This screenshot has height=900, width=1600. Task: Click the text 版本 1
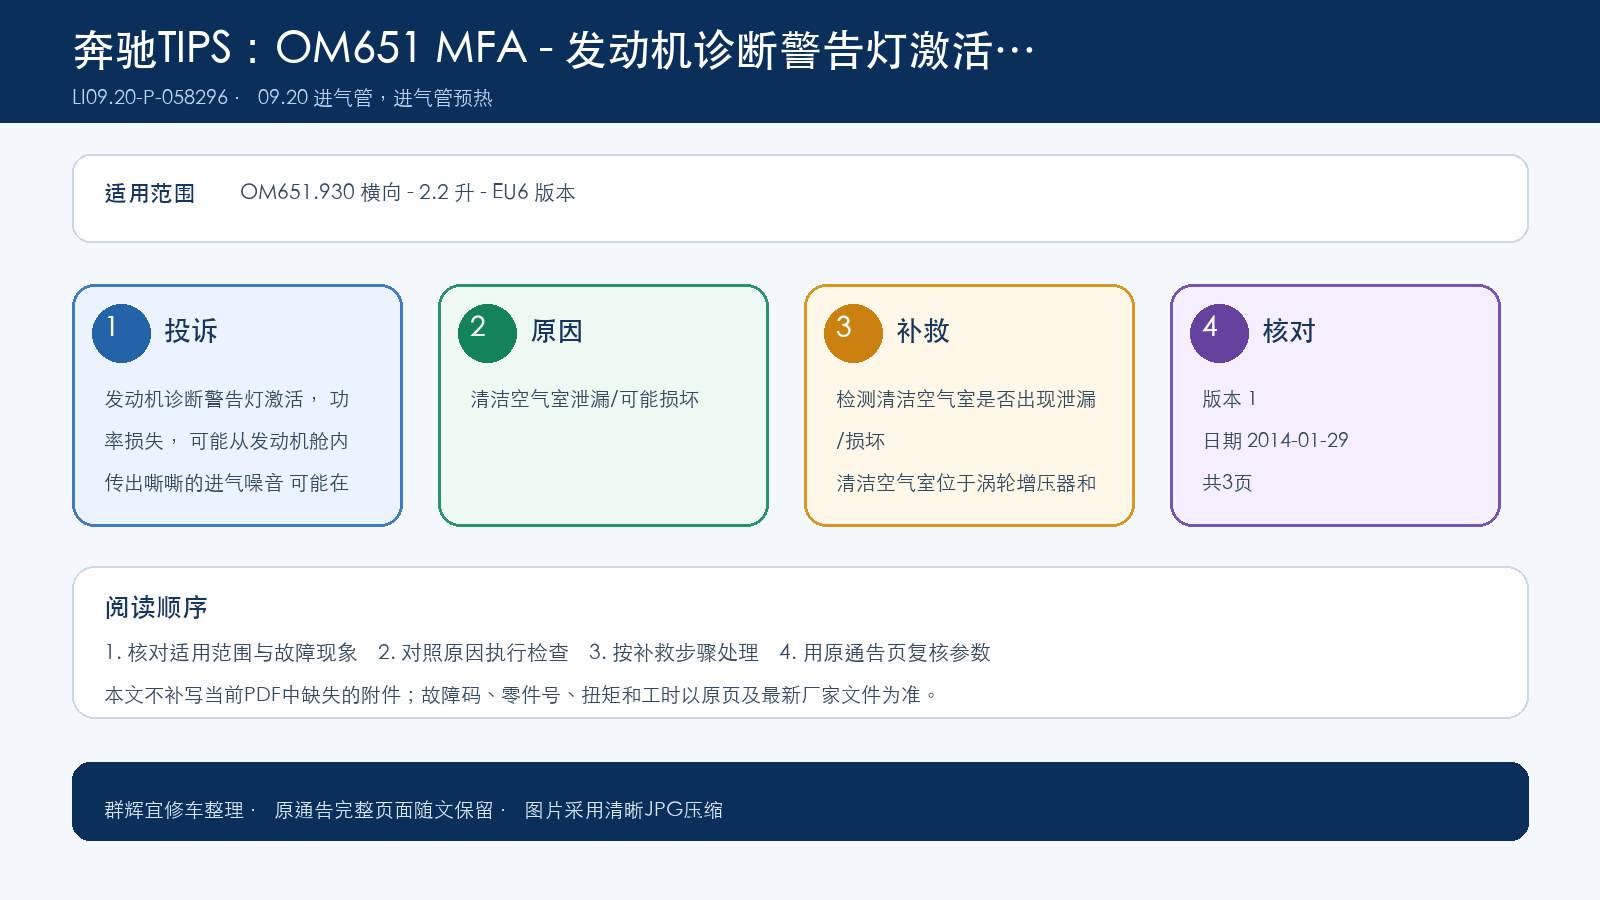[x=1229, y=399]
